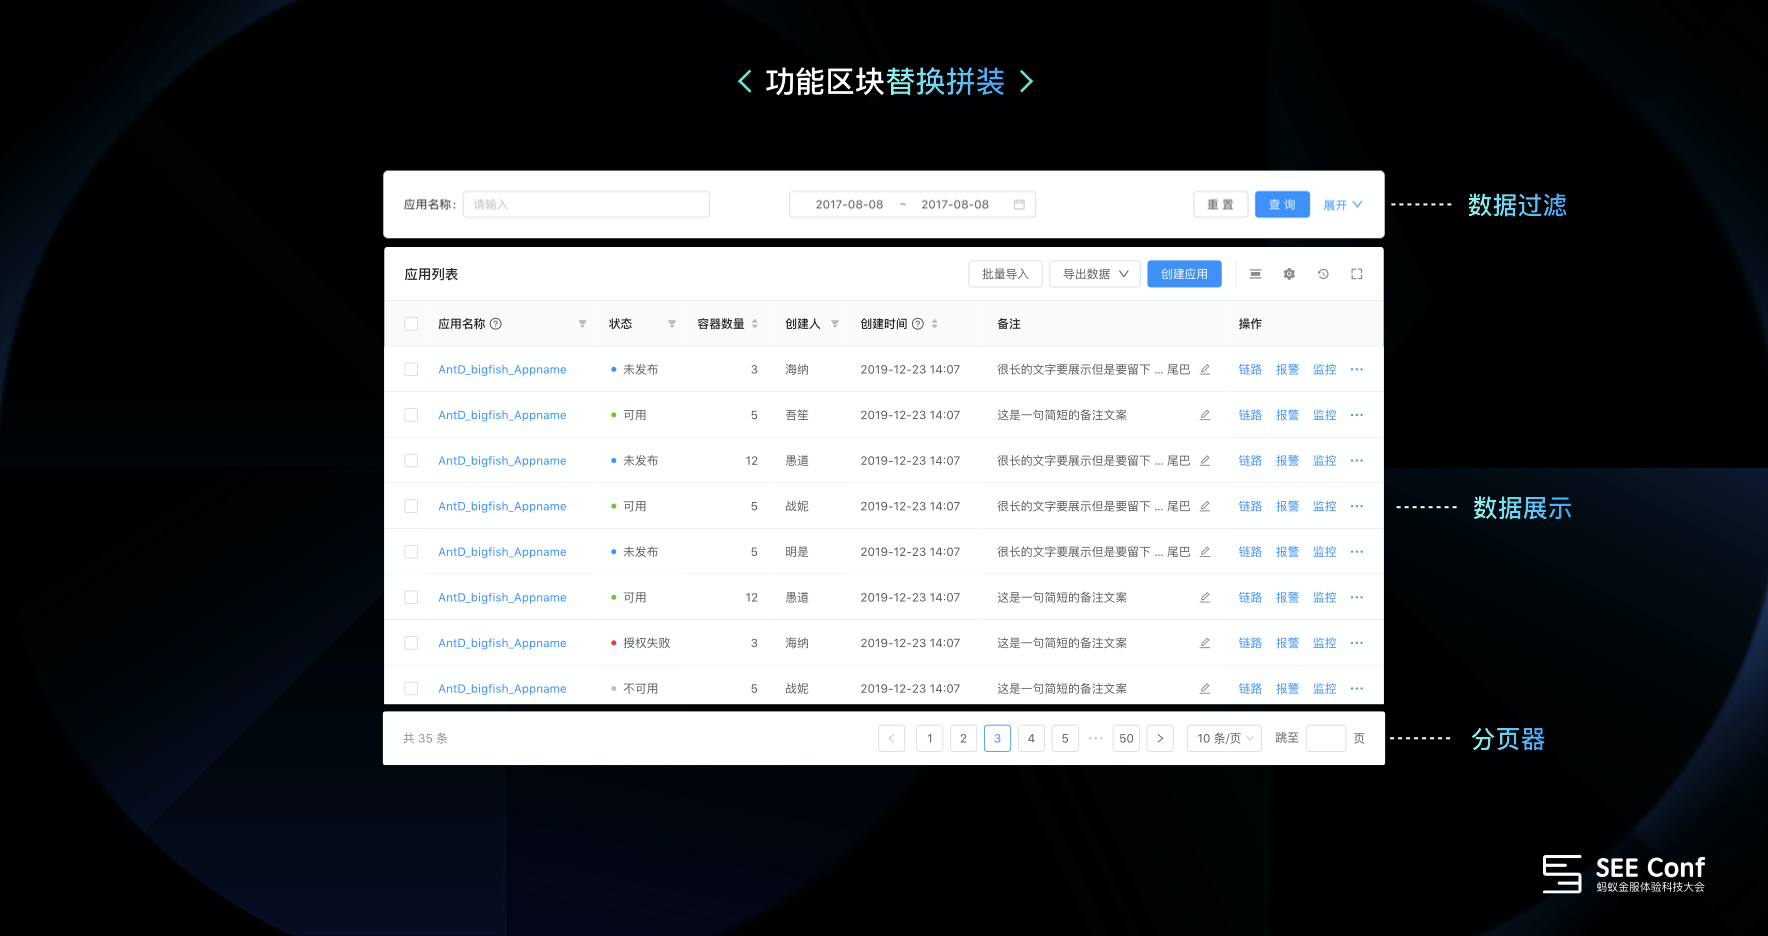The height and width of the screenshot is (936, 1768).
Task: Open the filter menu for 状态 column
Action: coord(672,324)
